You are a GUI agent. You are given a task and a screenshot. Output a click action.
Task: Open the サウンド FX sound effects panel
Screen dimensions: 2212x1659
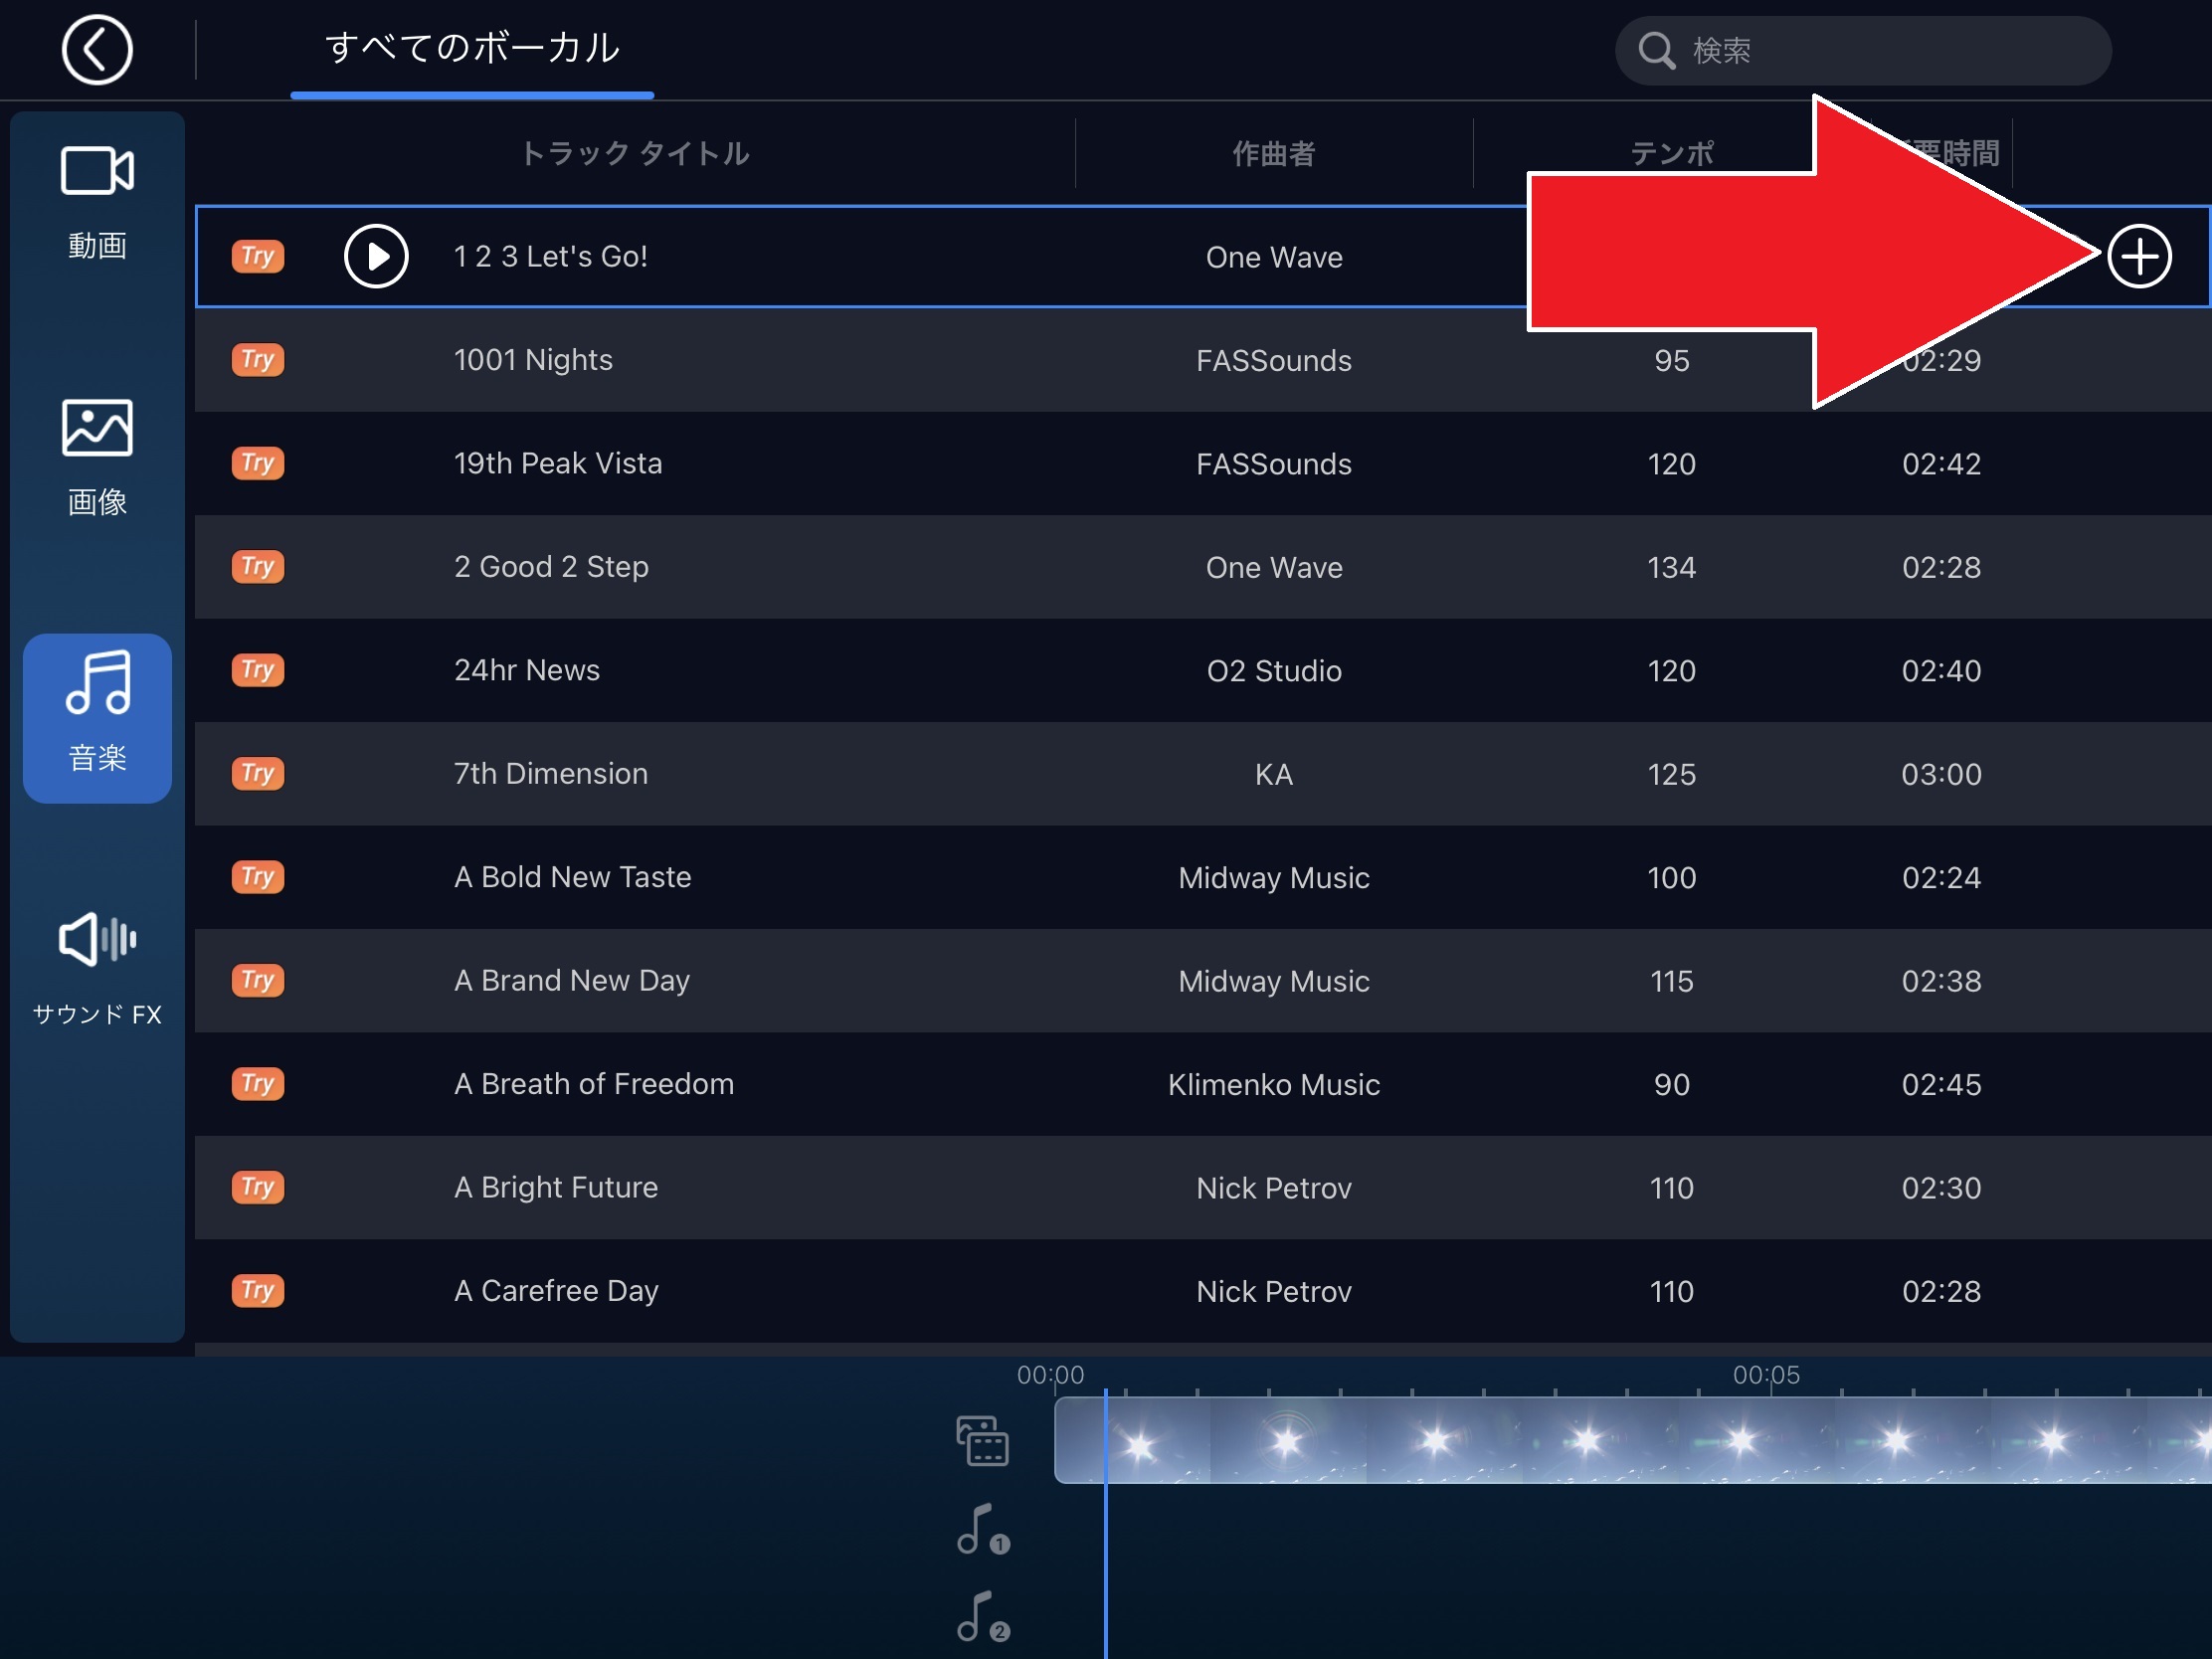coord(97,968)
